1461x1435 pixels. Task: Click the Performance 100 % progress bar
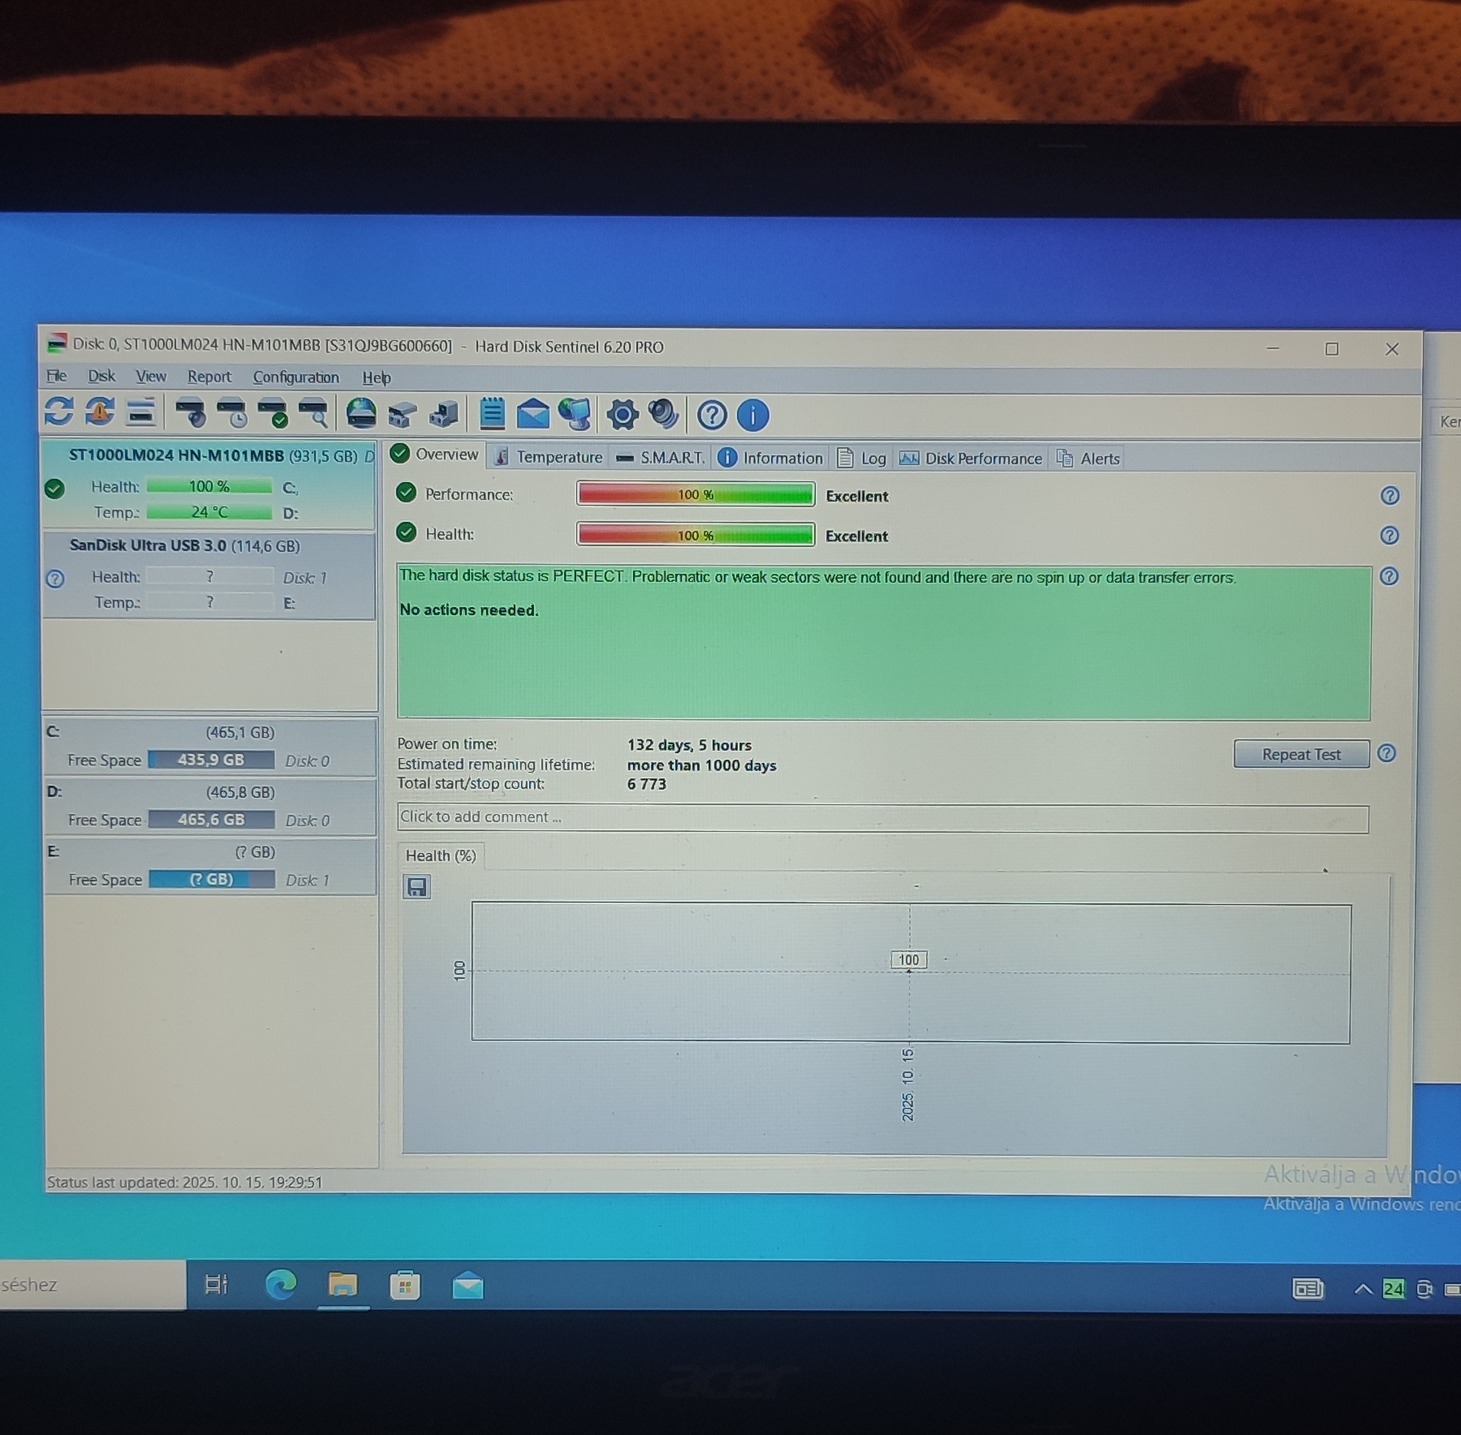(696, 495)
